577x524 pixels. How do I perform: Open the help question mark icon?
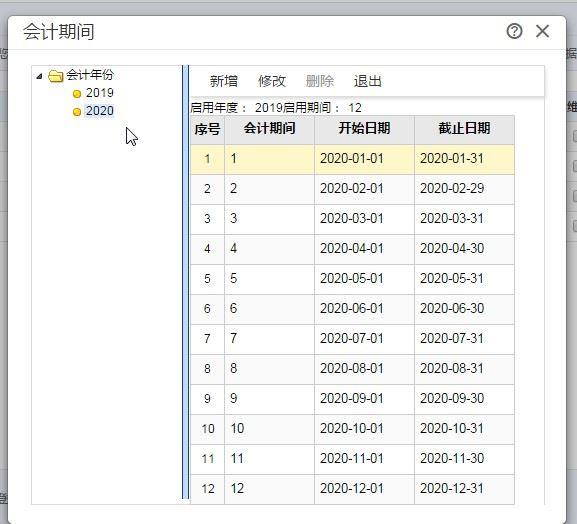tap(514, 31)
